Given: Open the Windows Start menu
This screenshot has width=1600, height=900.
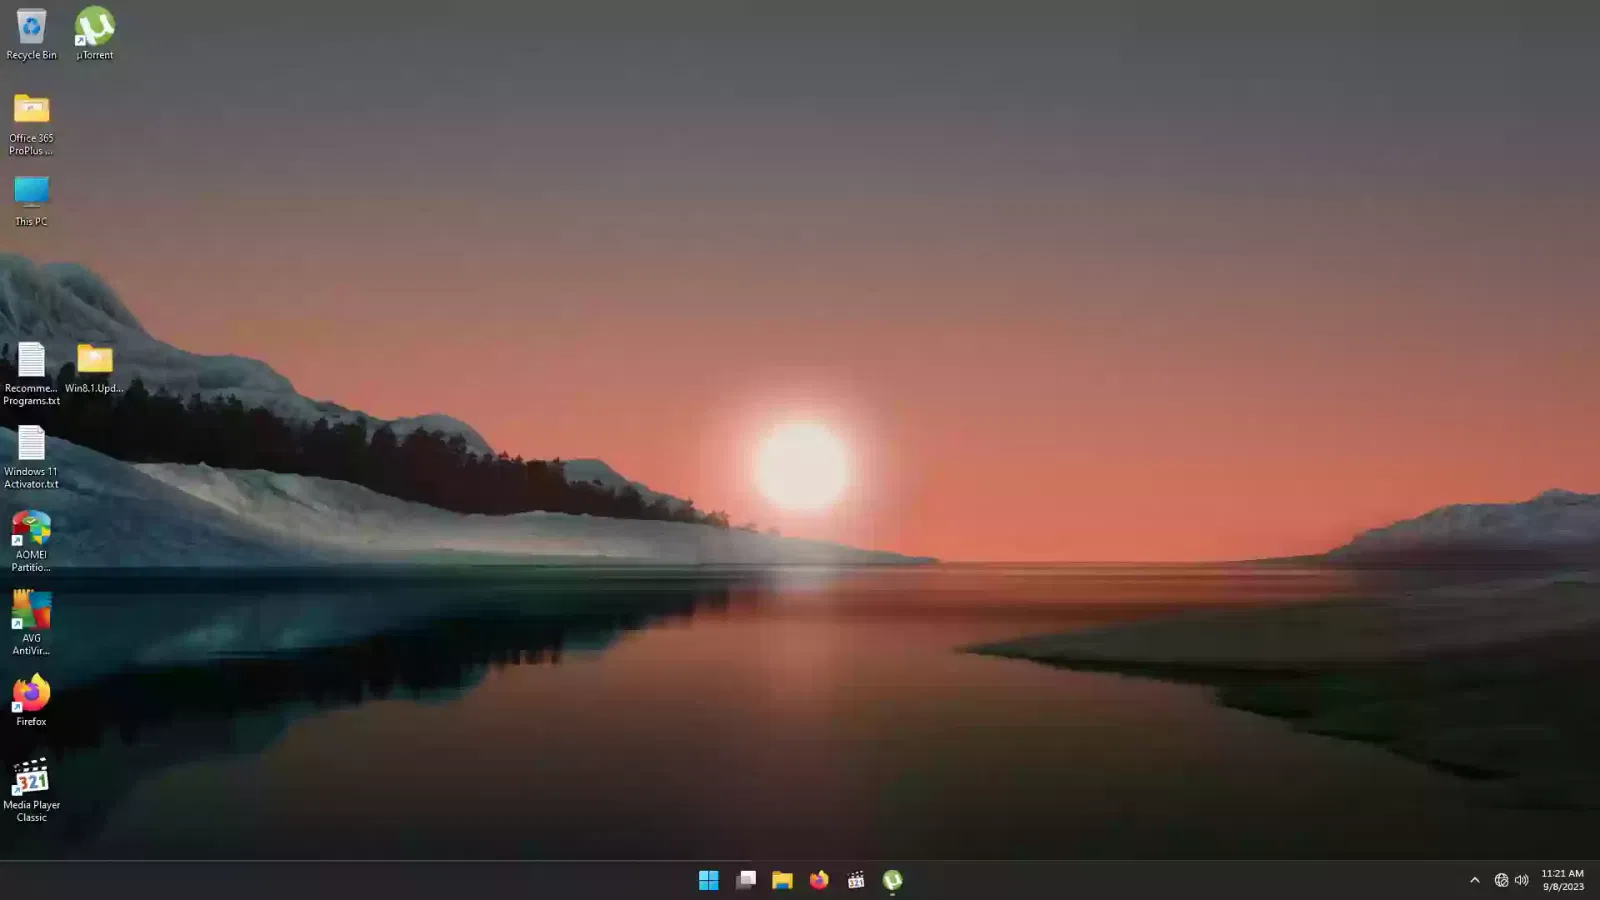Looking at the screenshot, I should click(708, 880).
